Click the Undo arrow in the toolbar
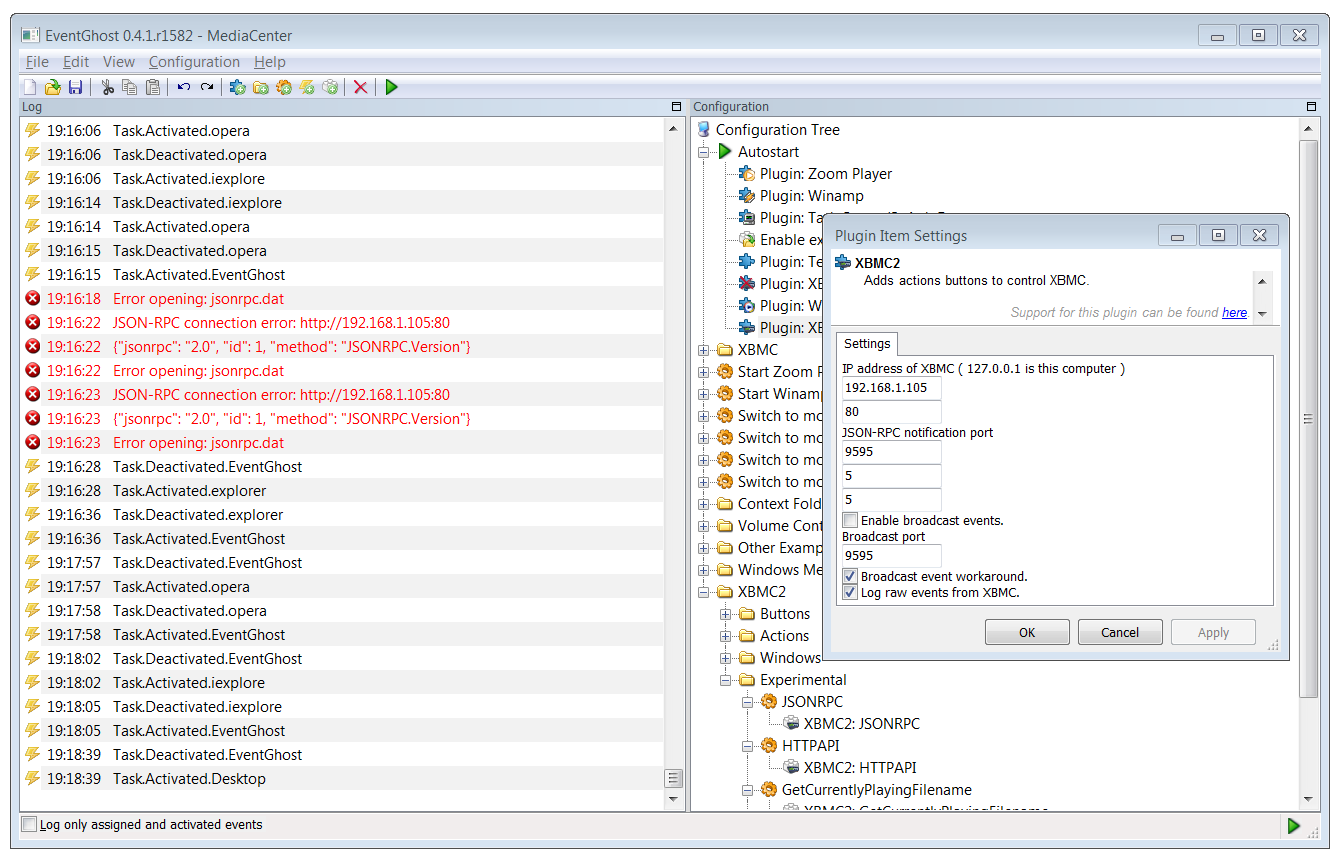1336x860 pixels. (184, 88)
